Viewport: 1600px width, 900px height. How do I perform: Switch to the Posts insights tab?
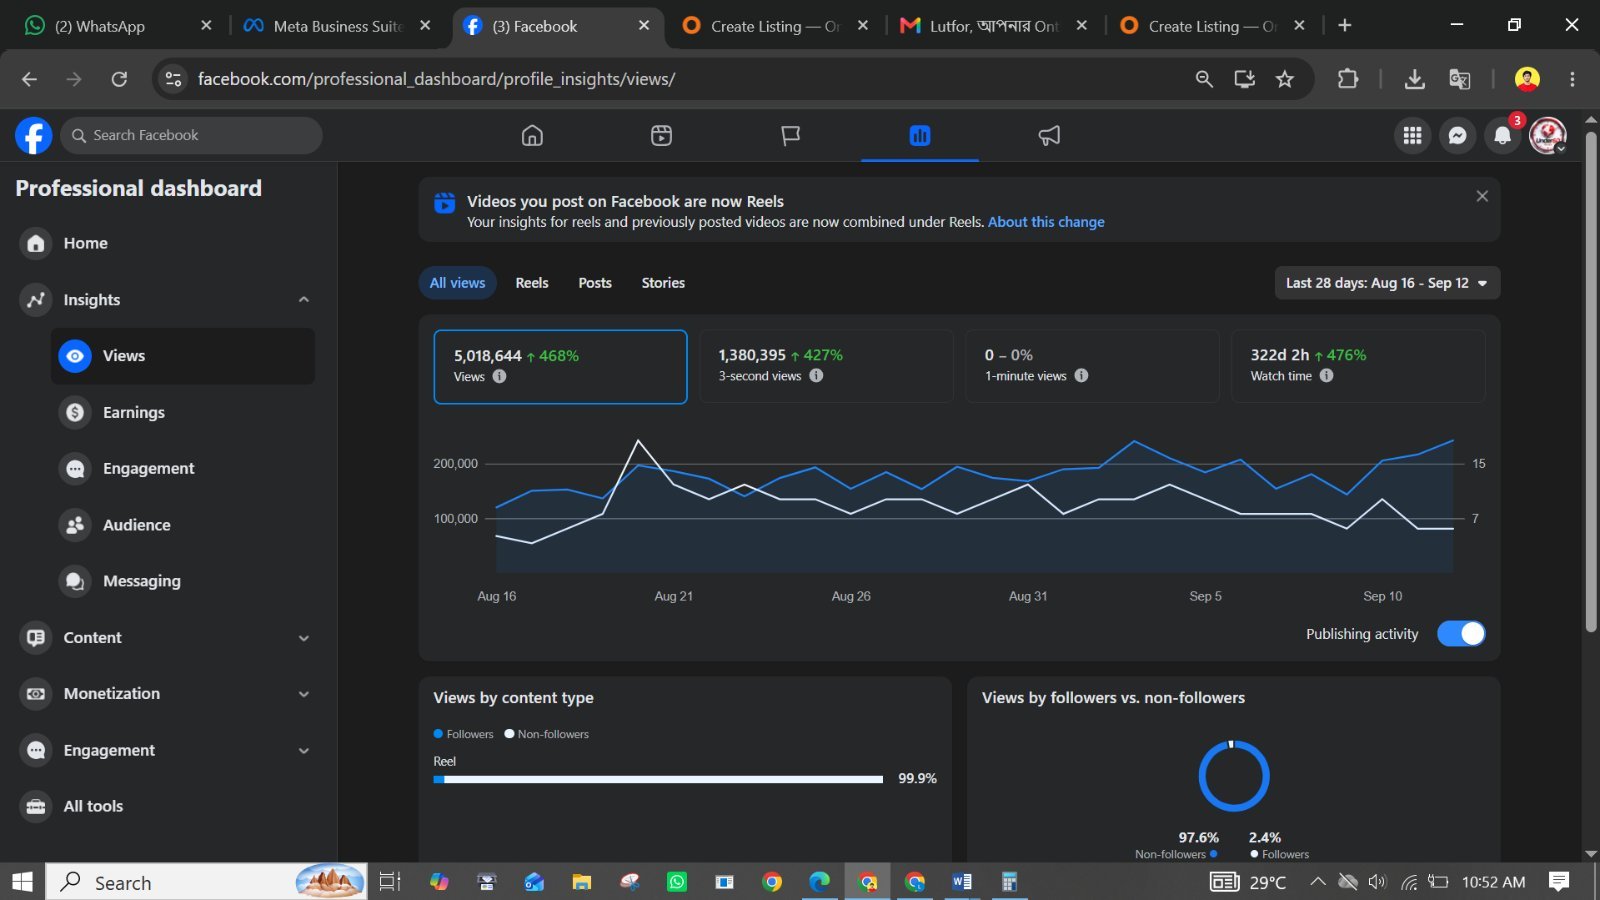coord(595,283)
